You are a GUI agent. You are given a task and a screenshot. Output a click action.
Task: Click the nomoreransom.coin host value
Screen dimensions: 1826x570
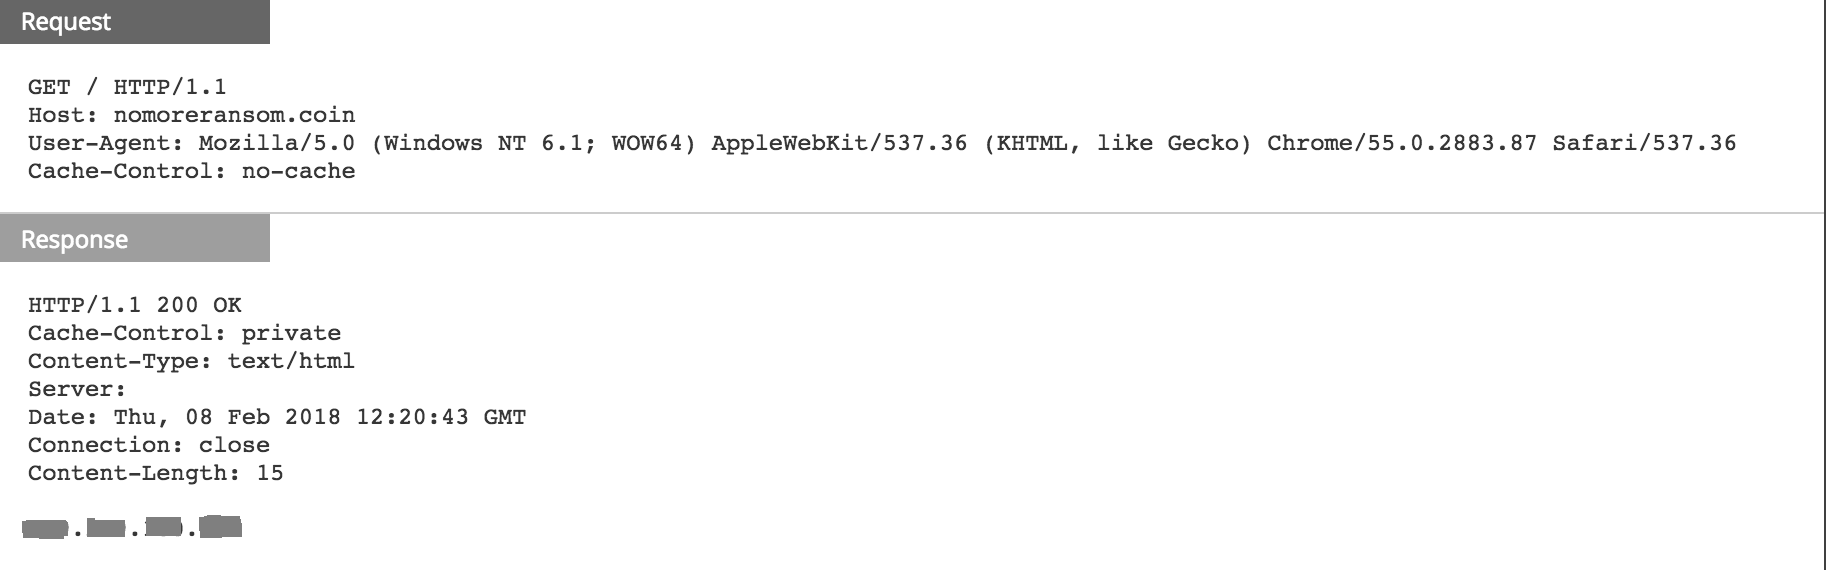pyautogui.click(x=234, y=115)
